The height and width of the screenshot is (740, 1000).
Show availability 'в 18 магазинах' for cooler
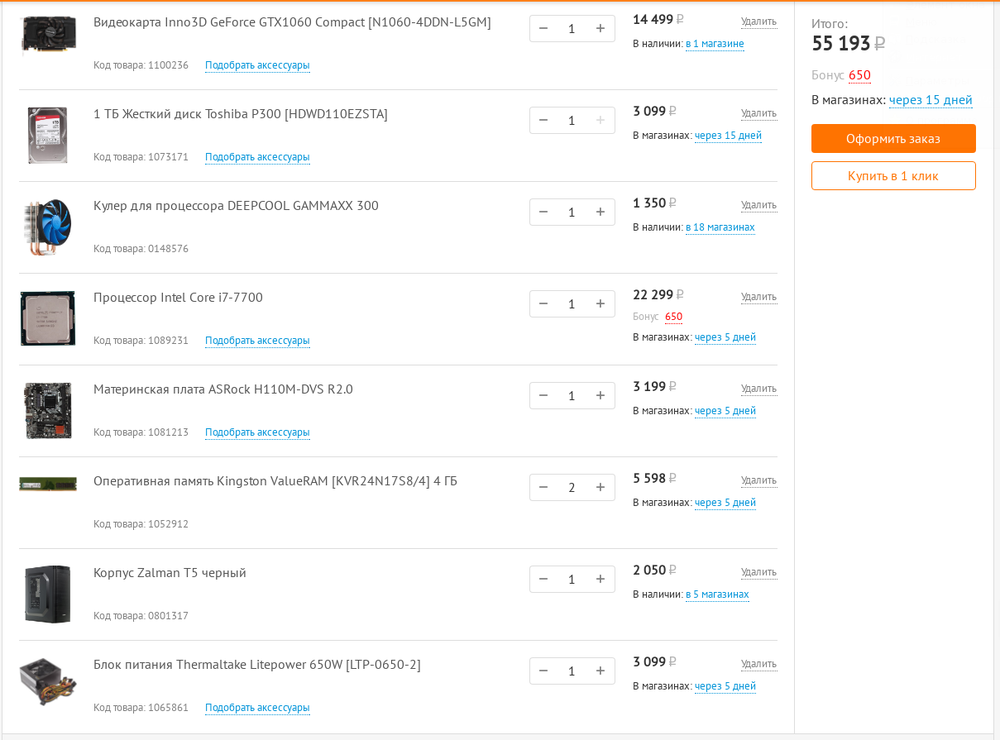coord(720,227)
